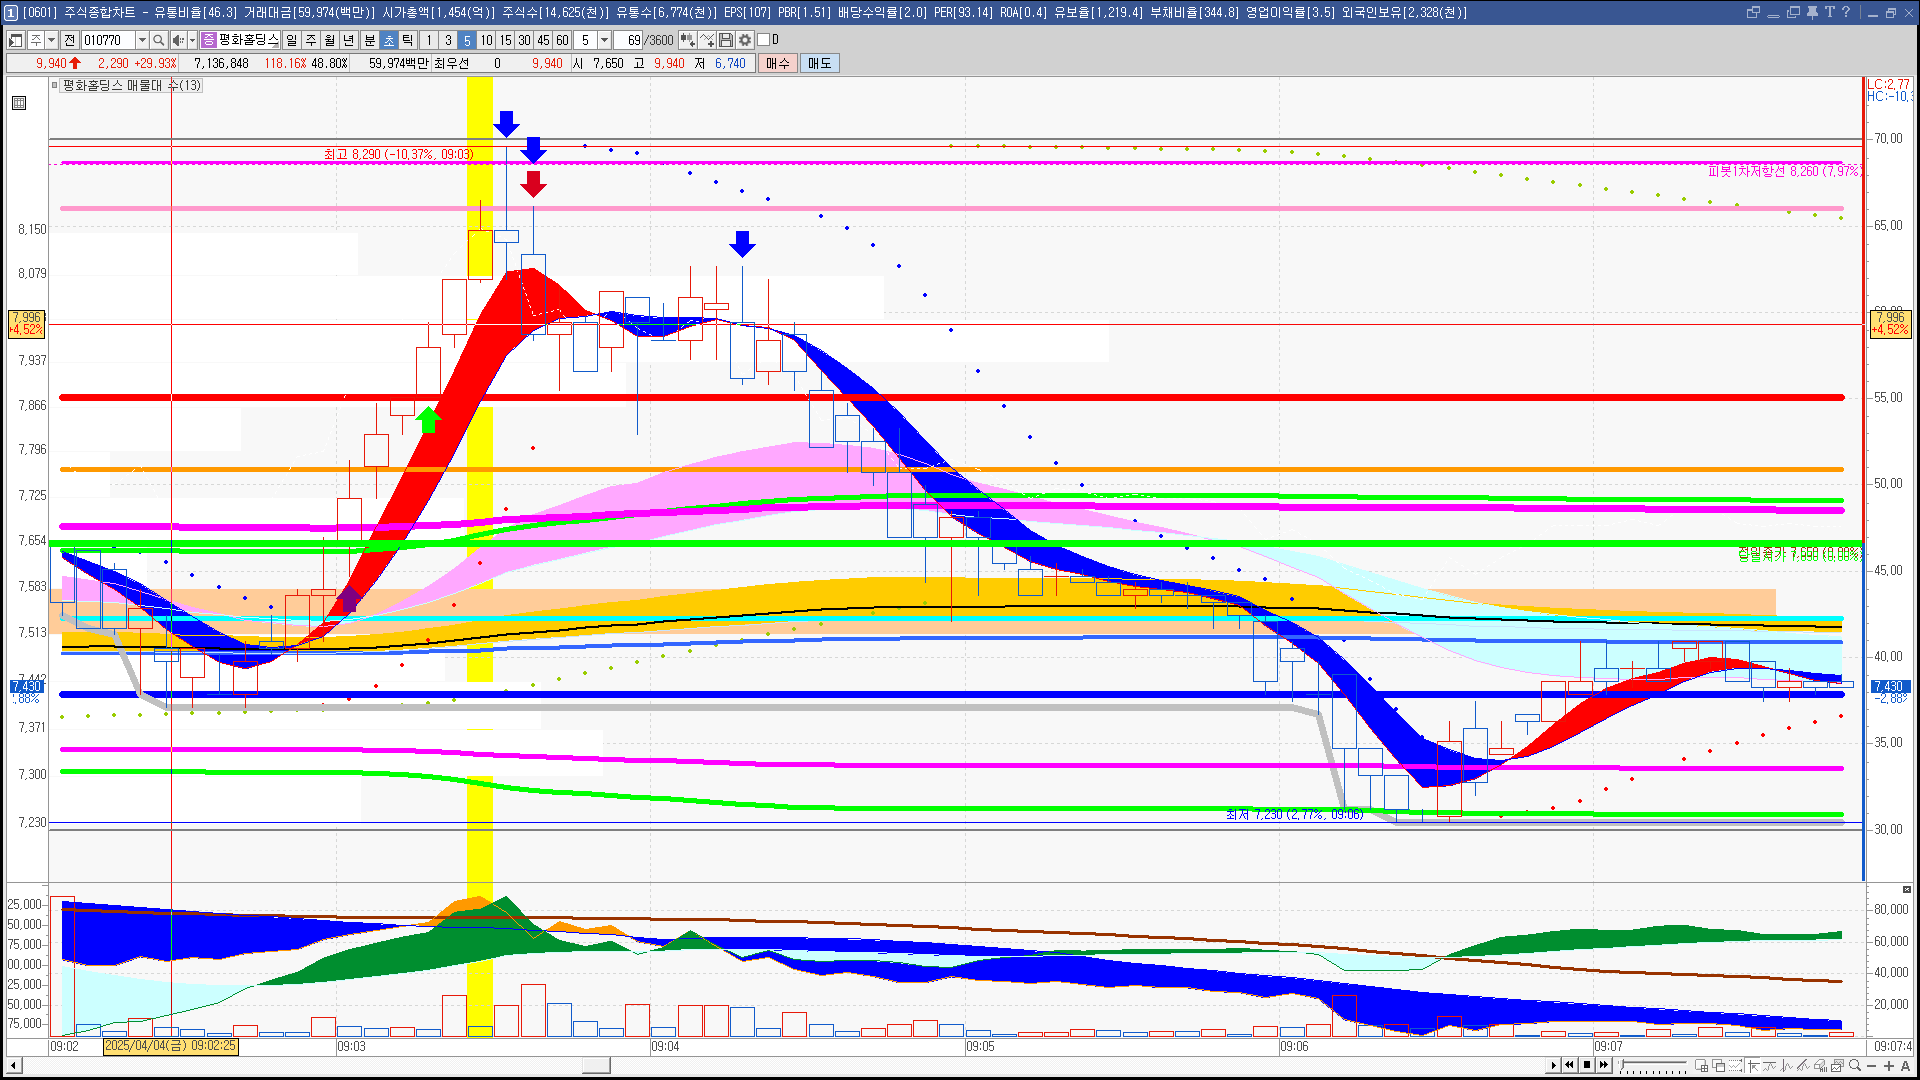This screenshot has width=1920, height=1080.
Task: Click the 매수 buy button
Action: coord(778,63)
